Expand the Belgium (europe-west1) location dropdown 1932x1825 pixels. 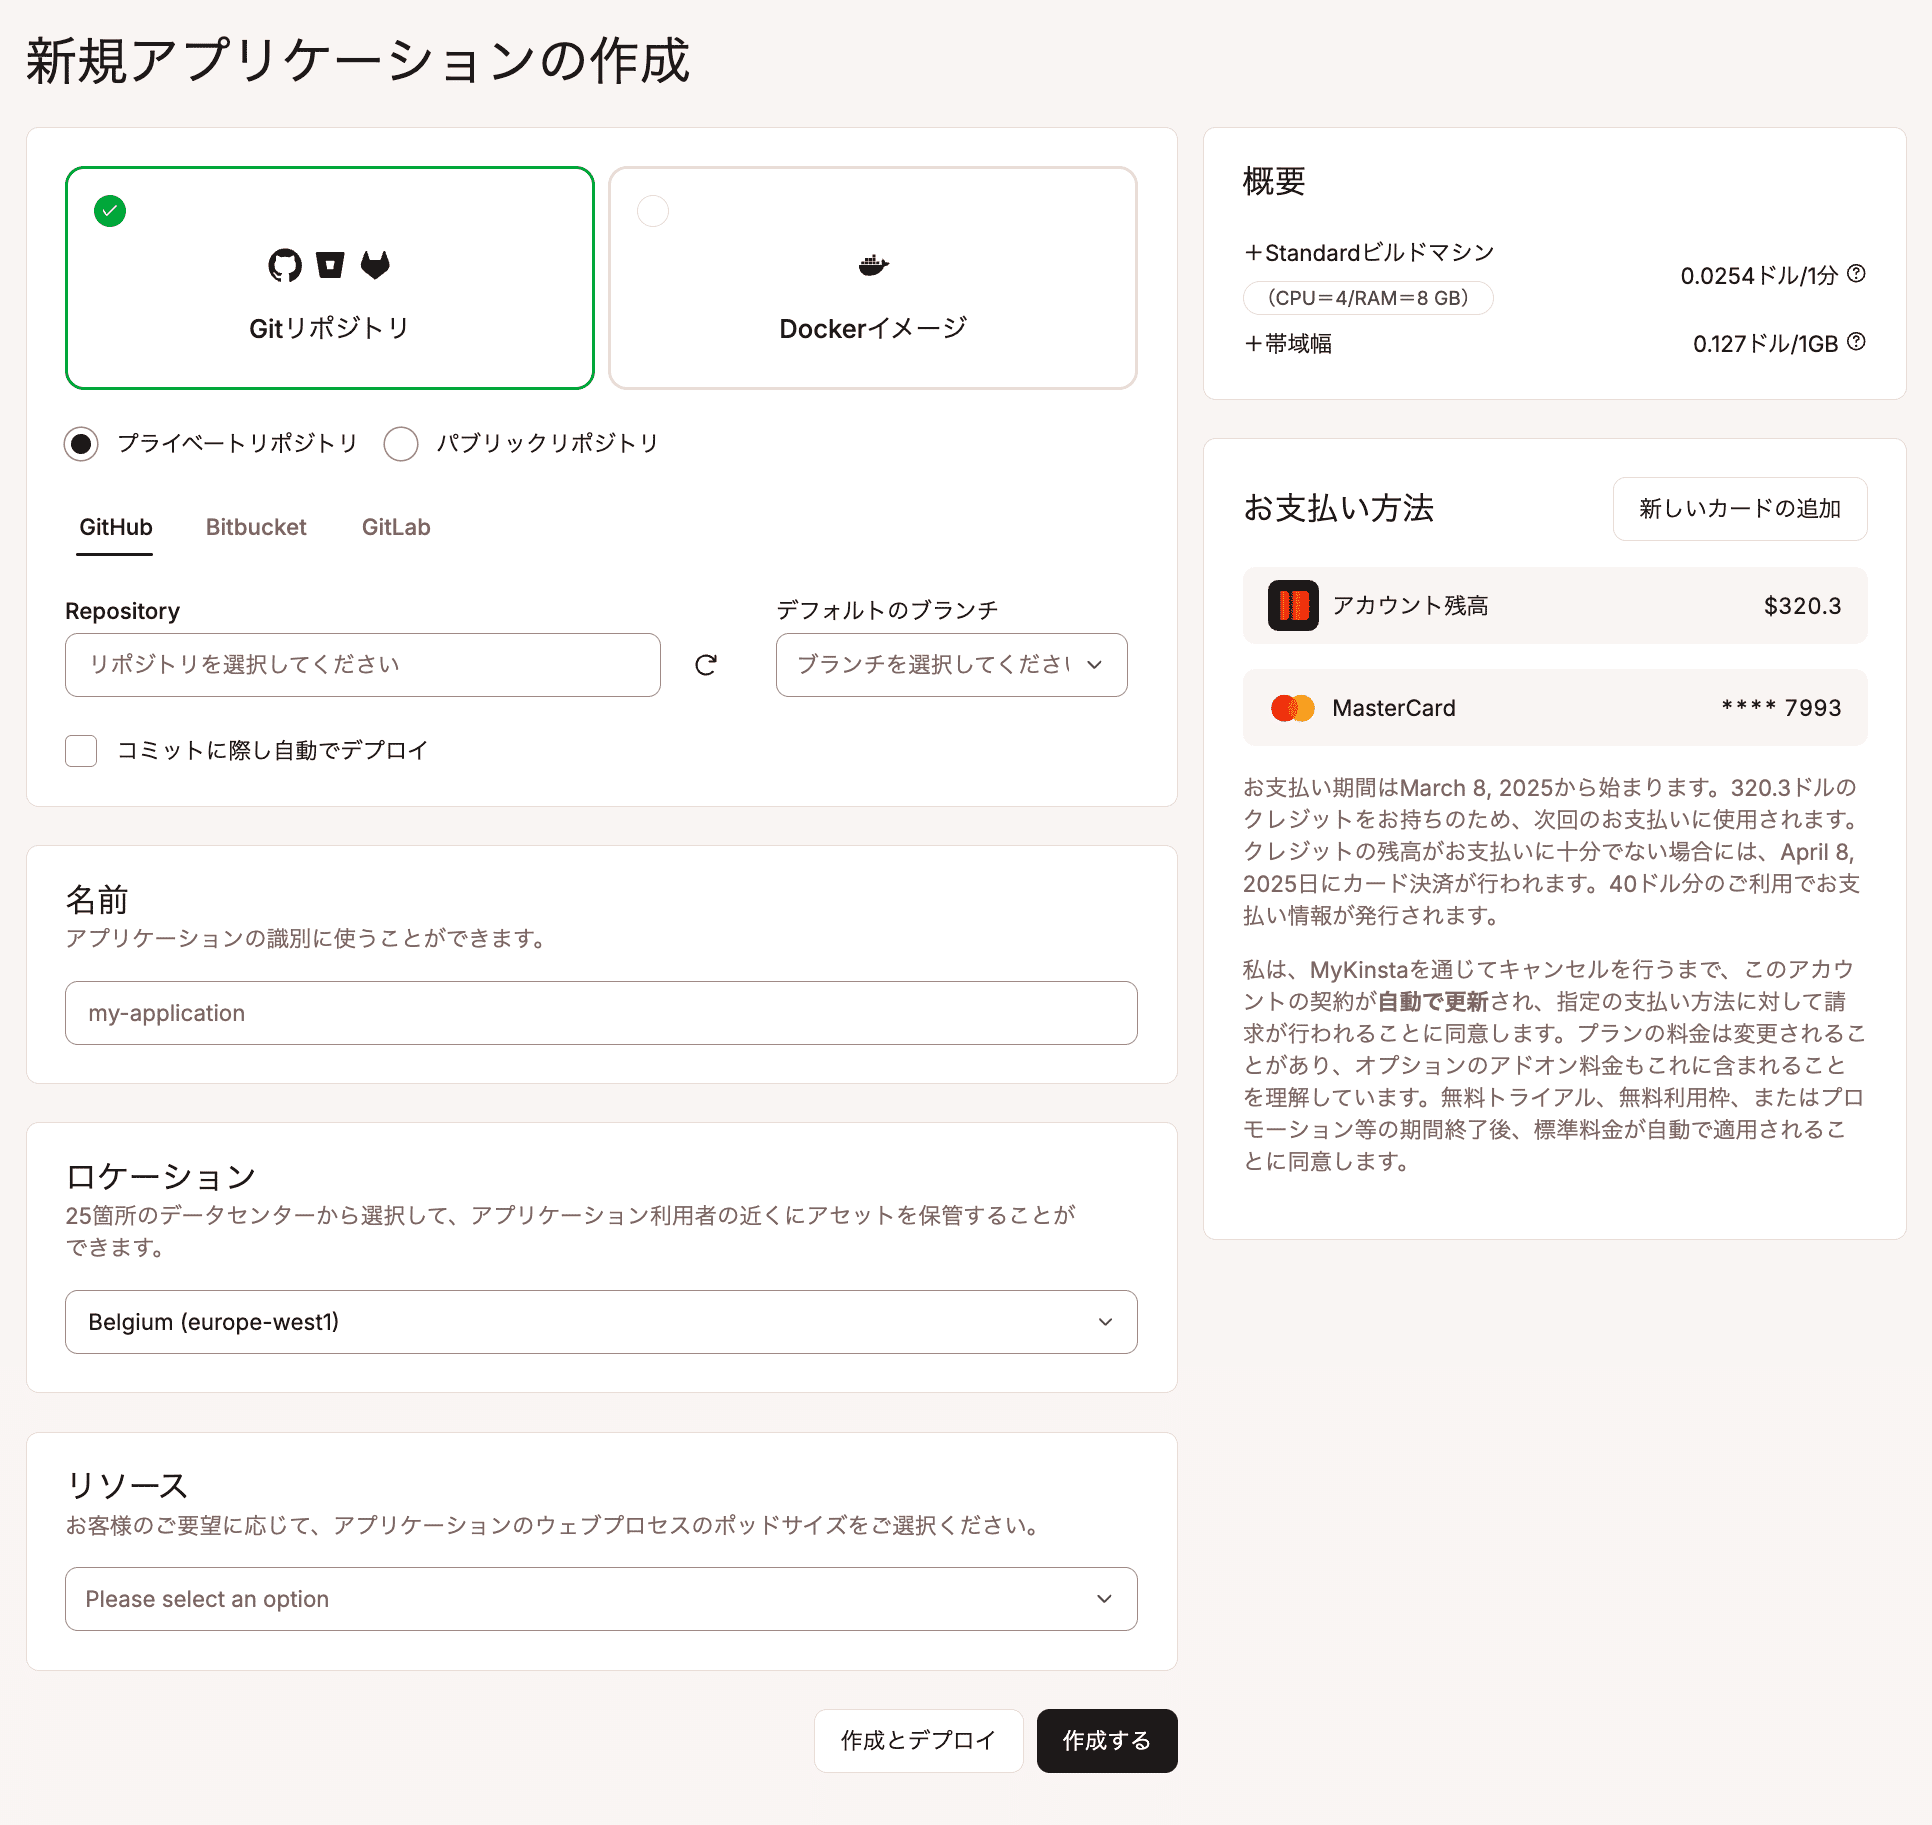point(601,1322)
